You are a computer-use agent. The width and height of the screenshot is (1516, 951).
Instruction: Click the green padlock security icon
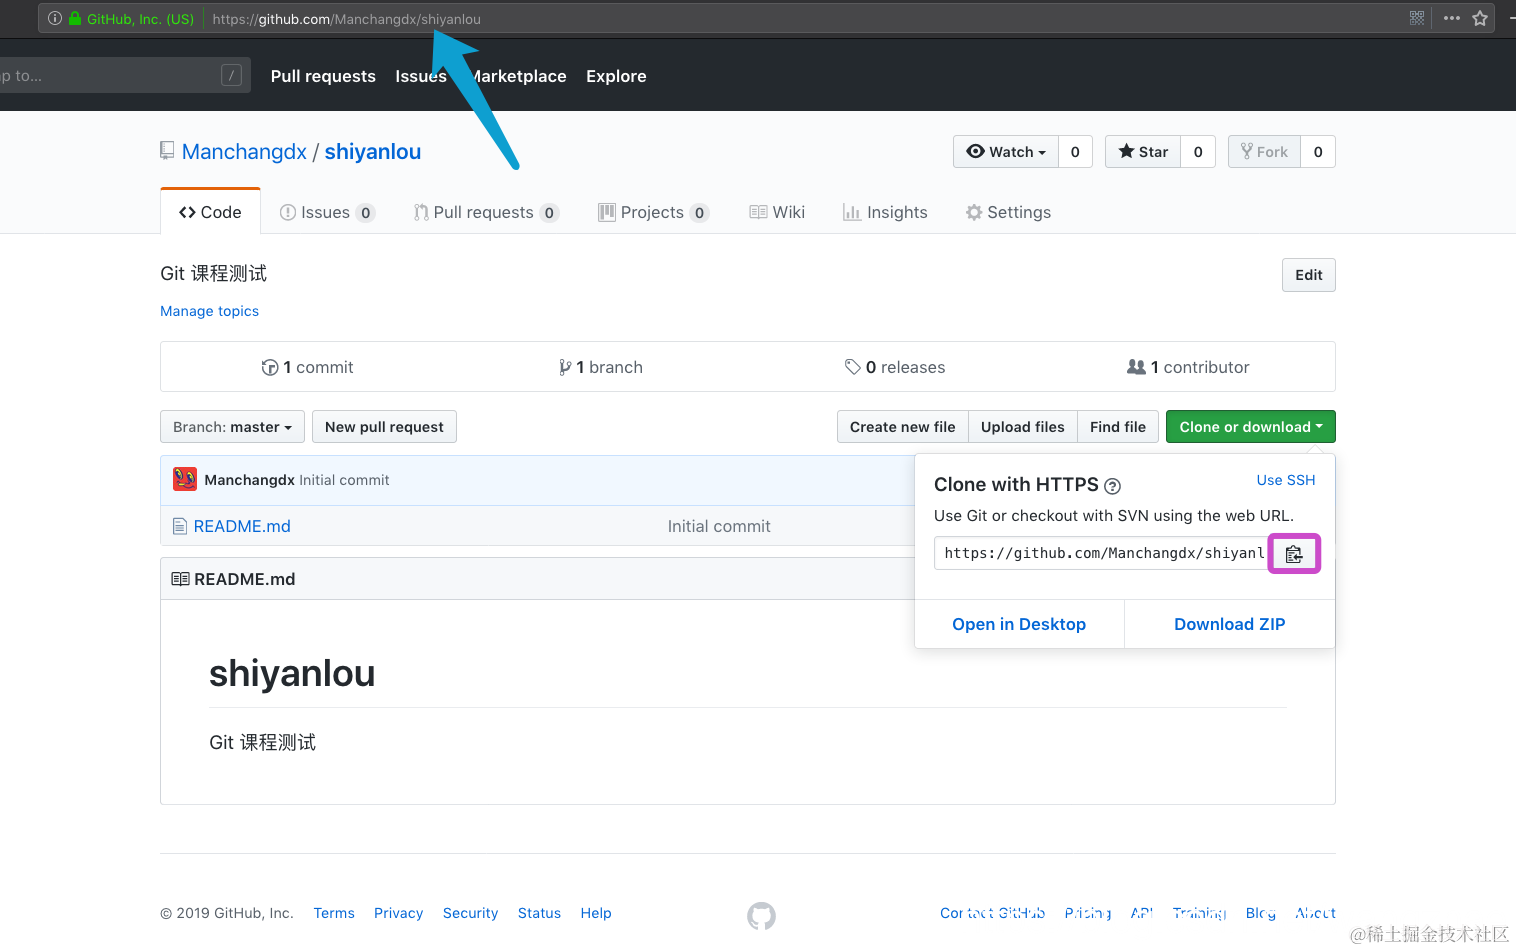coord(75,18)
